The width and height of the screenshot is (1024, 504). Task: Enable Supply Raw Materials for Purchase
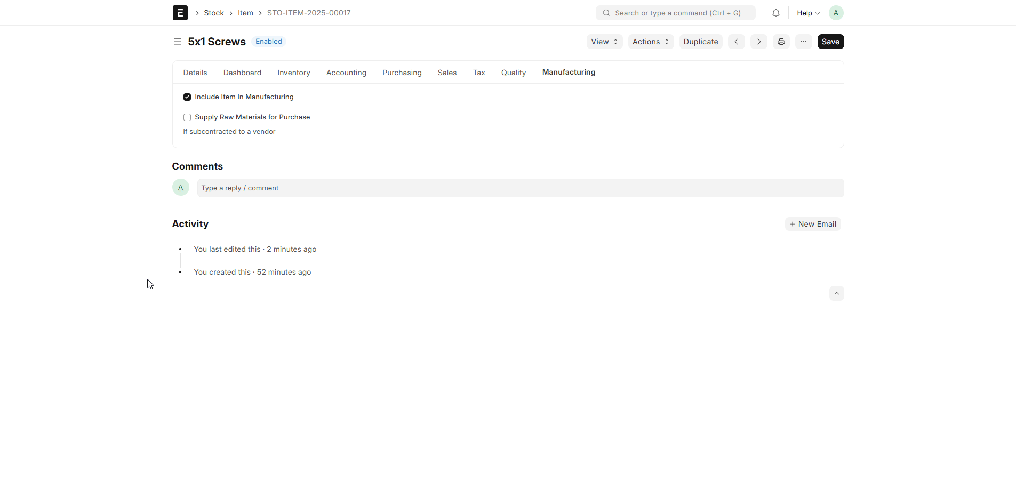coord(187,117)
